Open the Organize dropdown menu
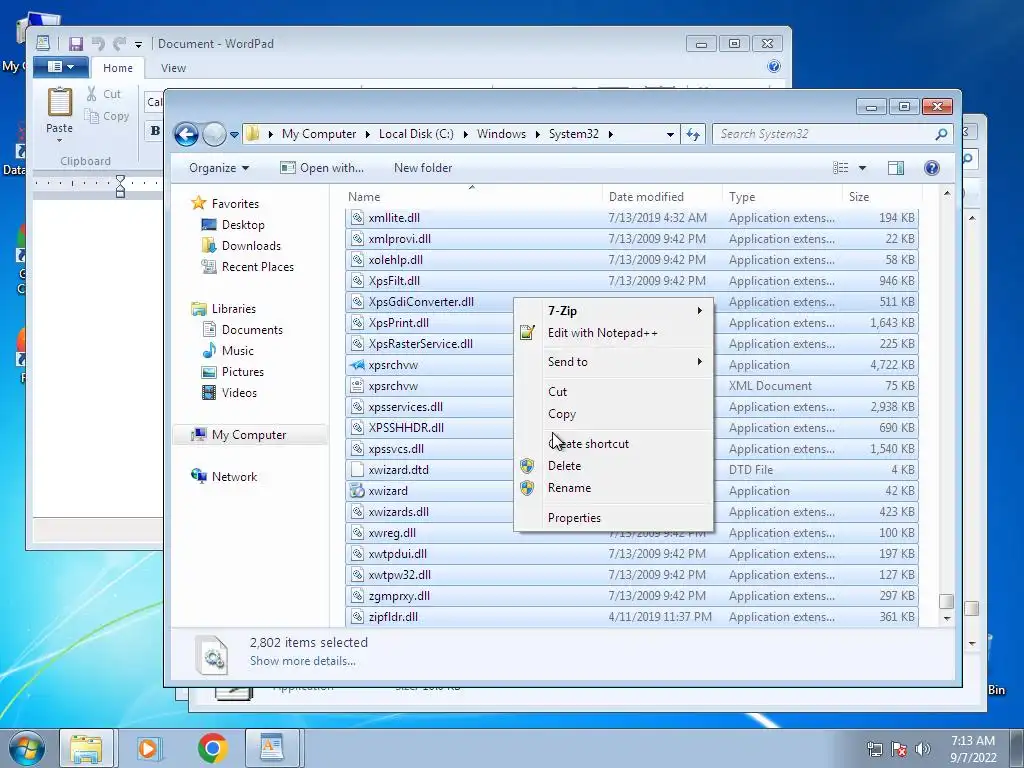Image resolution: width=1024 pixels, height=768 pixels. point(219,168)
